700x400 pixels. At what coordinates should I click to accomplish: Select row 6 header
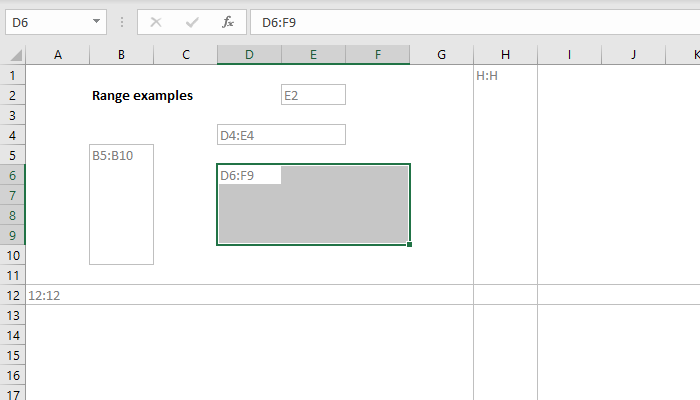pos(13,175)
